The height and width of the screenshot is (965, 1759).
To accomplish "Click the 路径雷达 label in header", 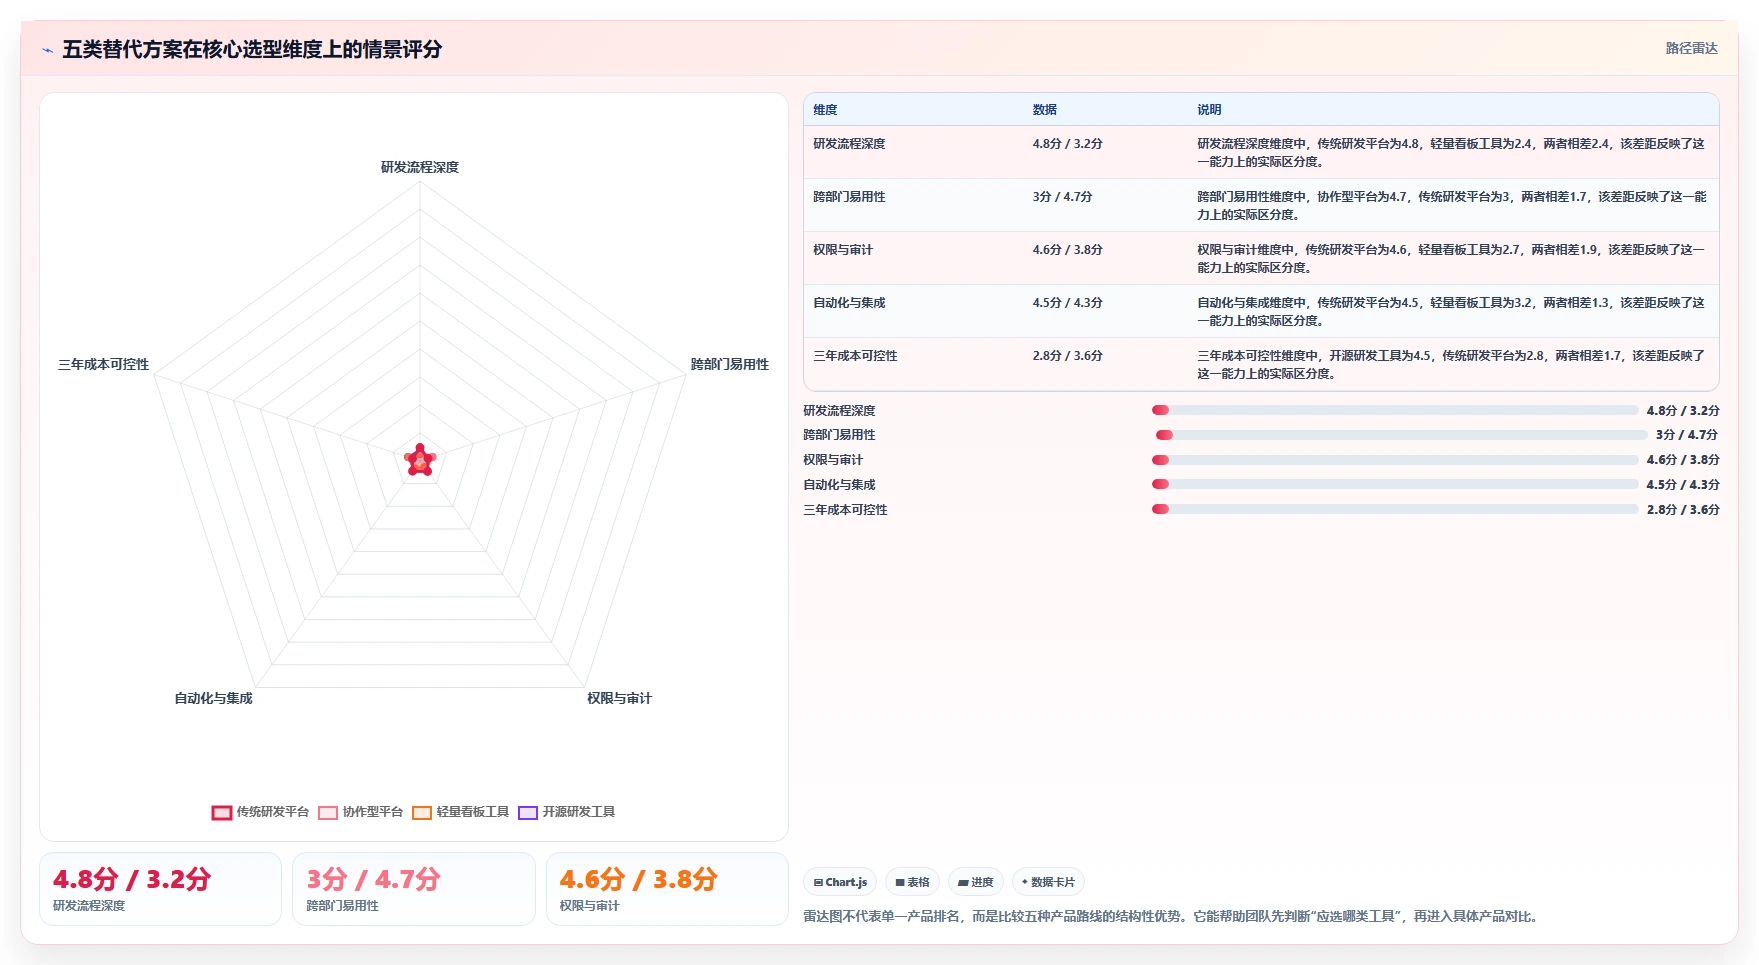I will tap(1691, 48).
